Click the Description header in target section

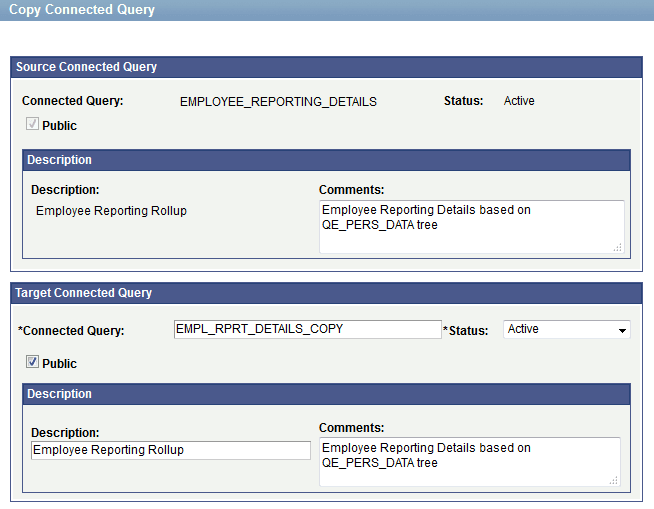pos(59,394)
